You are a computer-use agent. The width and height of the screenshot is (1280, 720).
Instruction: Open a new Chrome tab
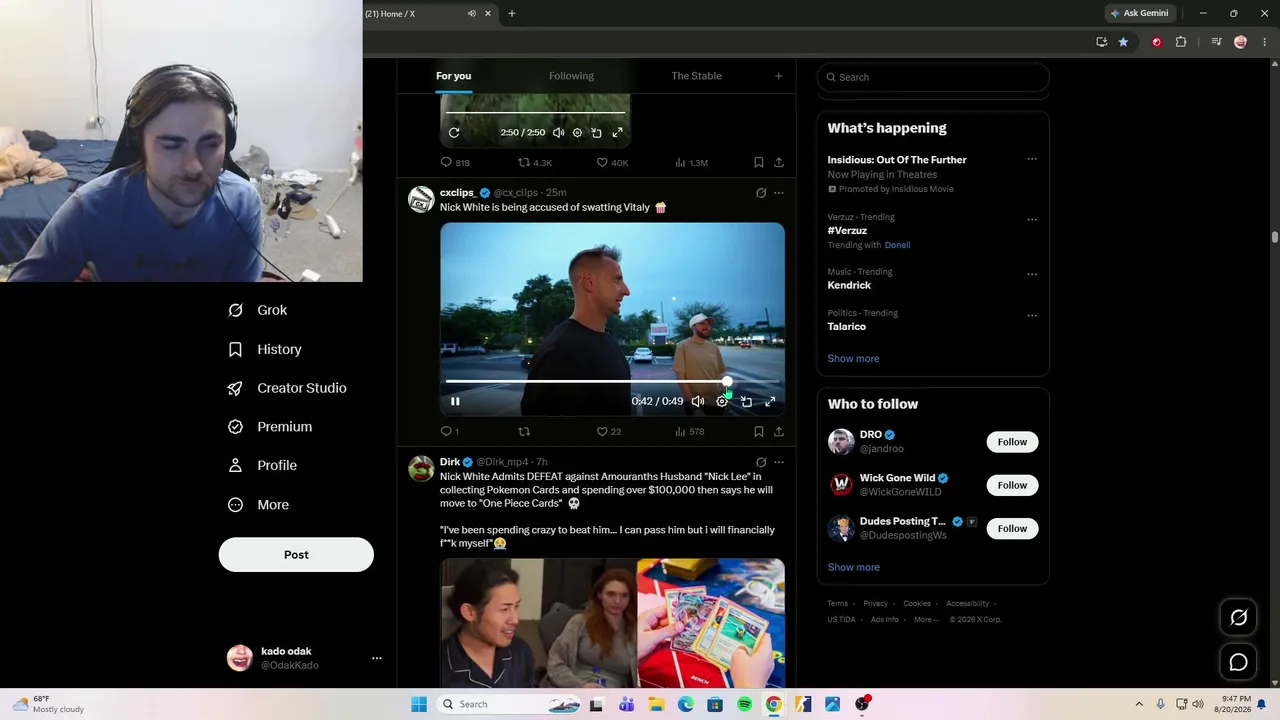512,13
